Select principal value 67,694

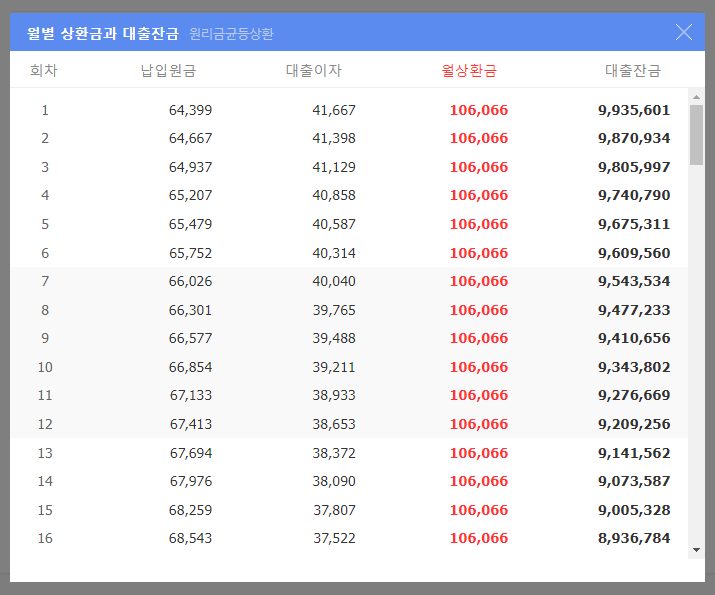[191, 453]
